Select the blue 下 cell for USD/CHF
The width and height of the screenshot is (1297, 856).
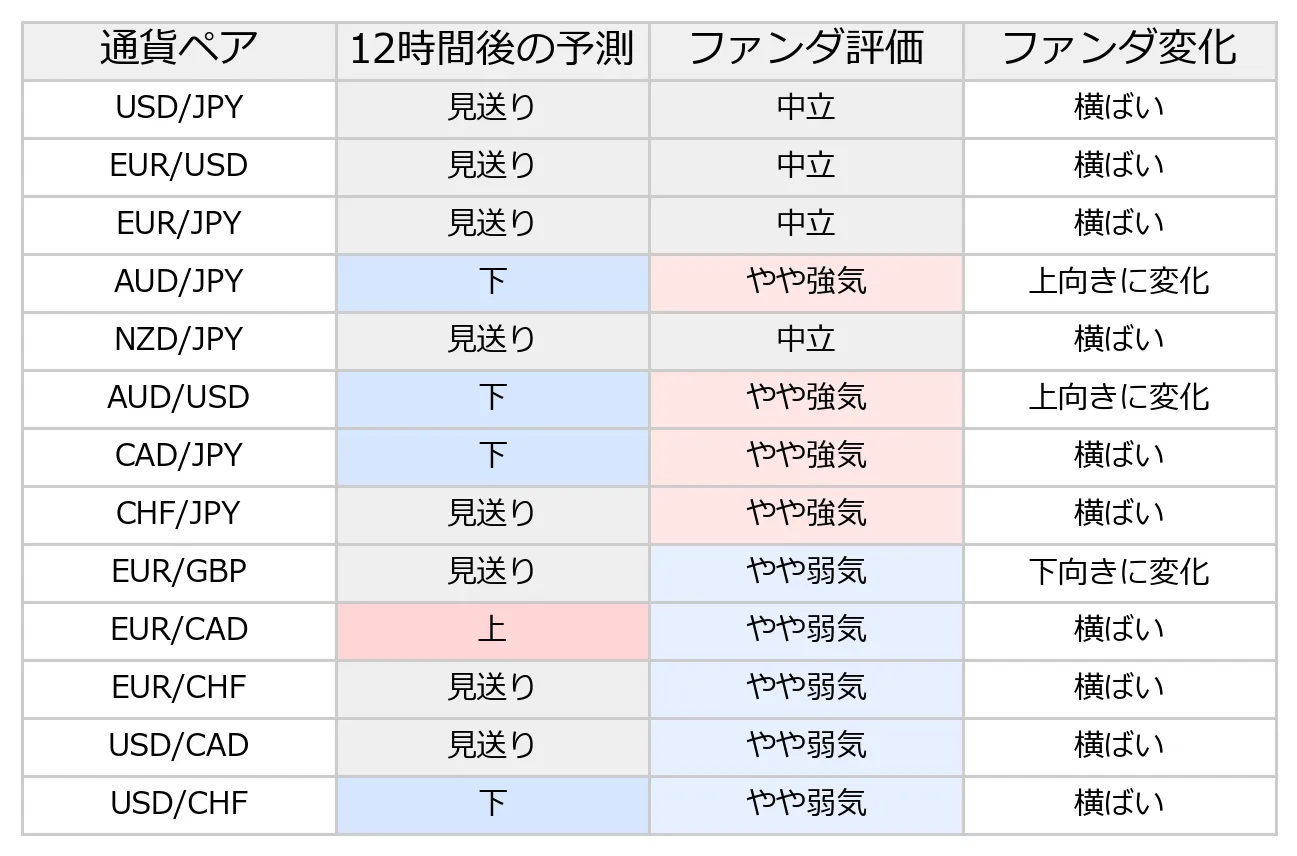492,803
